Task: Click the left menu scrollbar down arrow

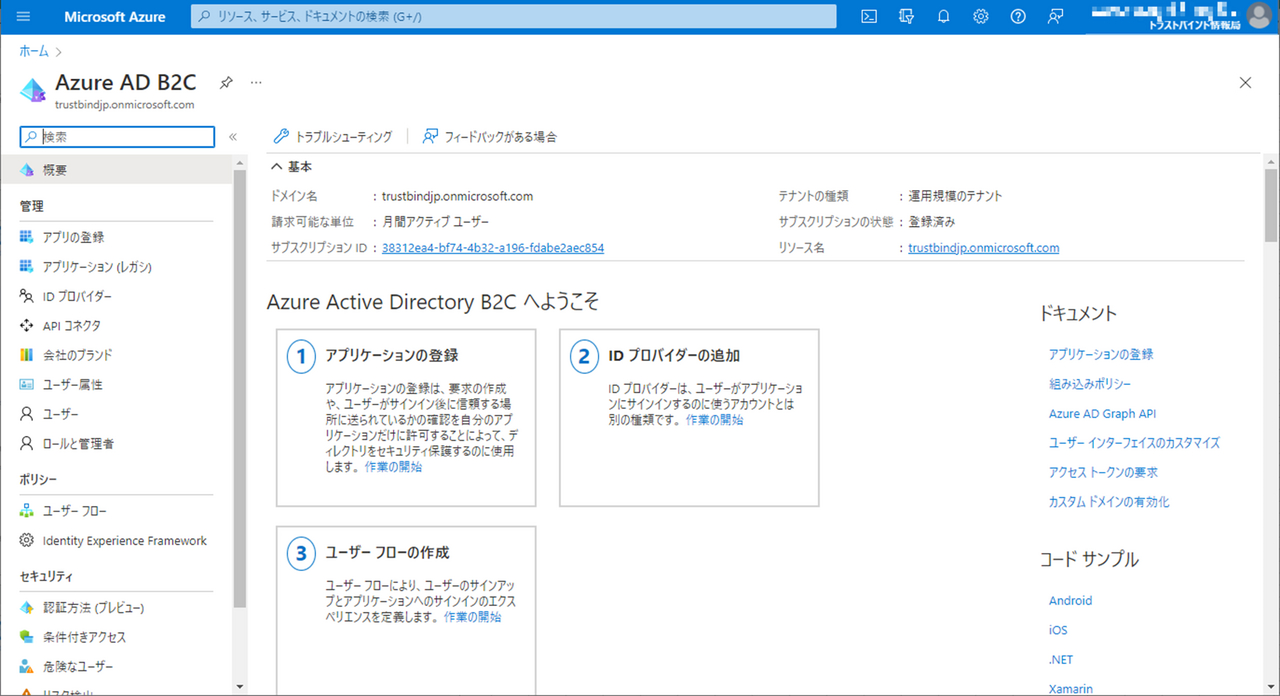Action: [x=238, y=687]
